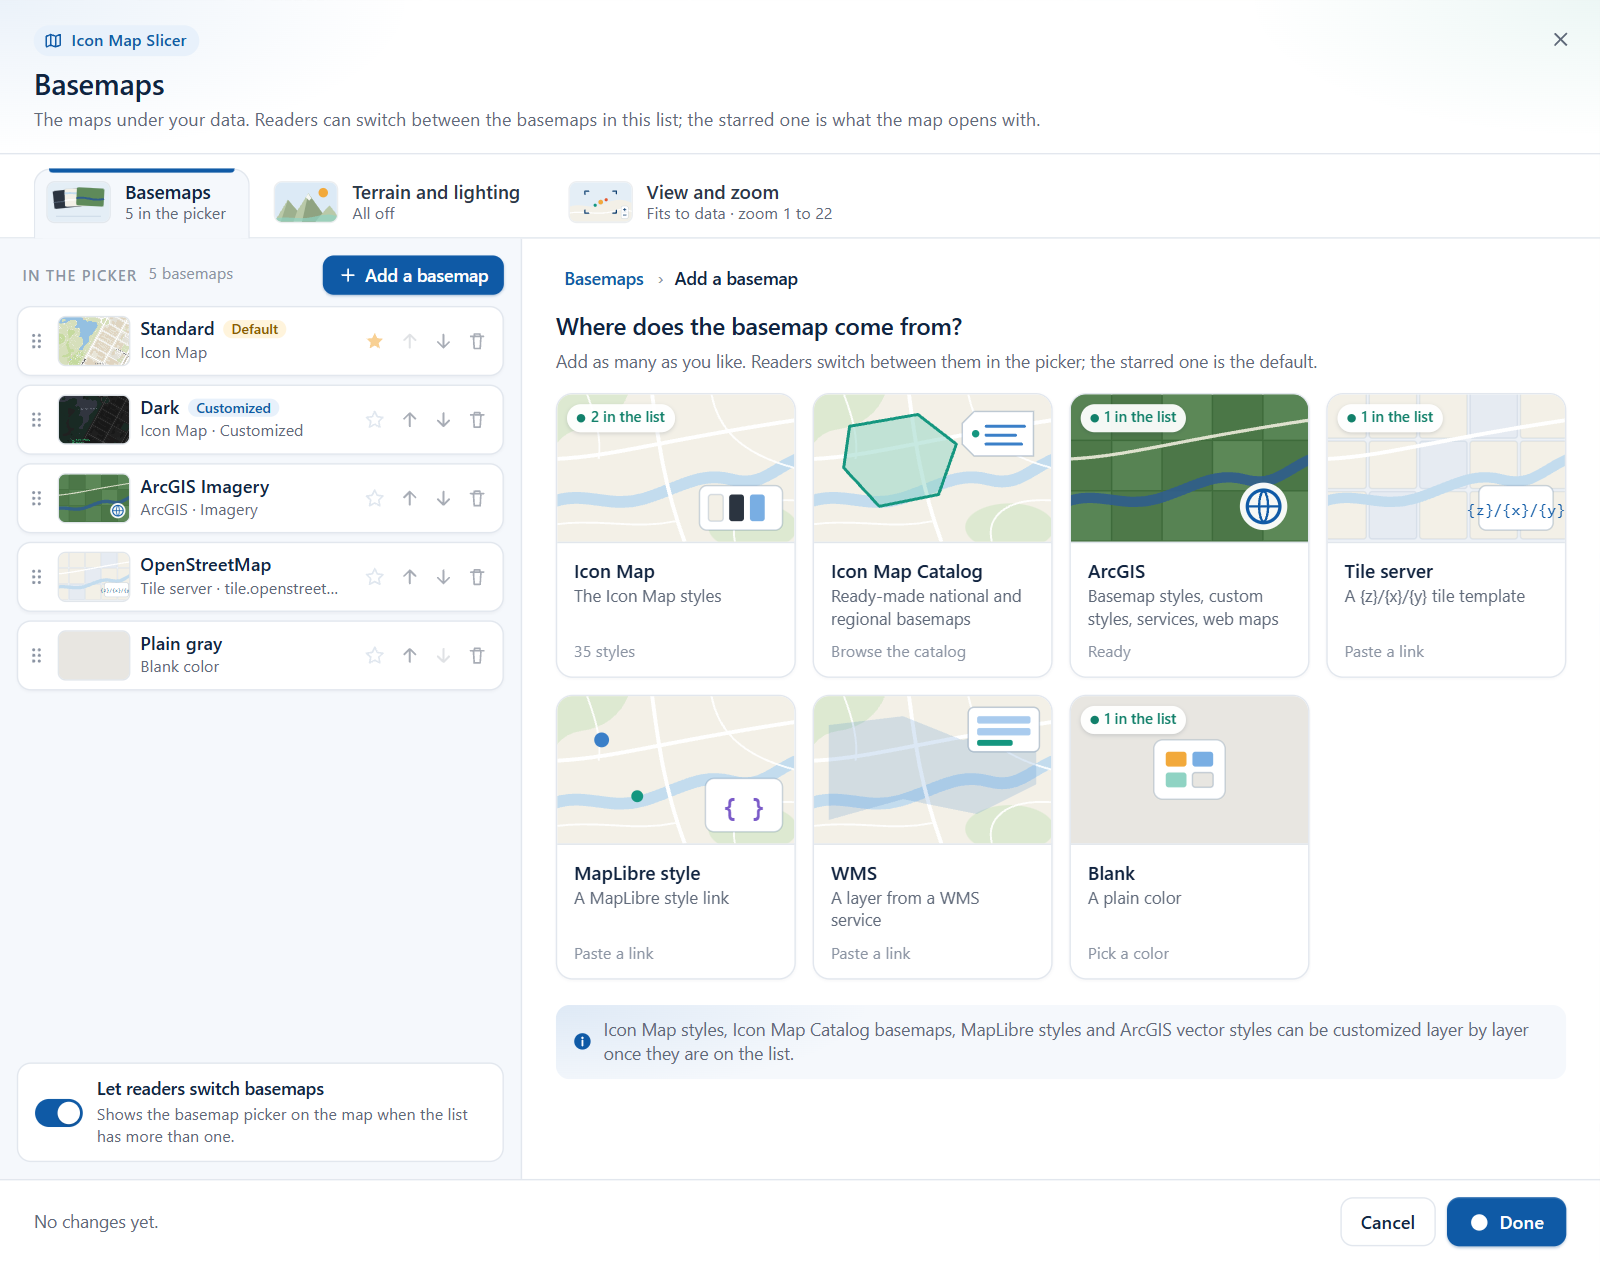Click '35 styles' text
The width and height of the screenshot is (1600, 1263).
point(604,652)
